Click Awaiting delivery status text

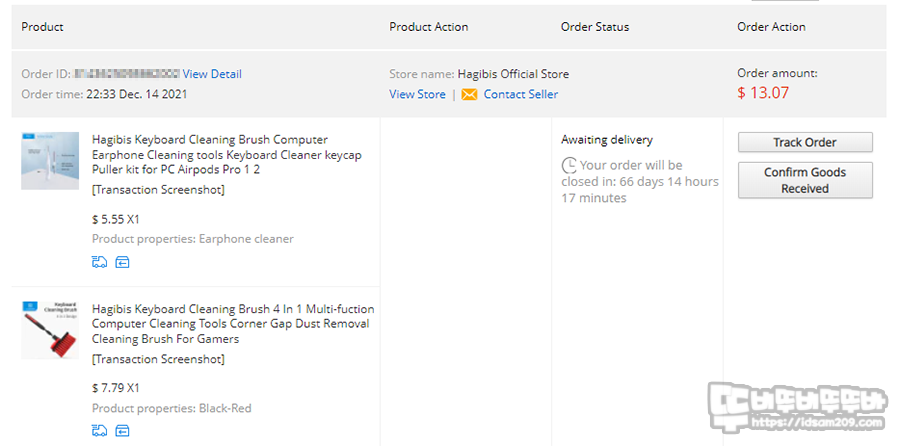(607, 139)
